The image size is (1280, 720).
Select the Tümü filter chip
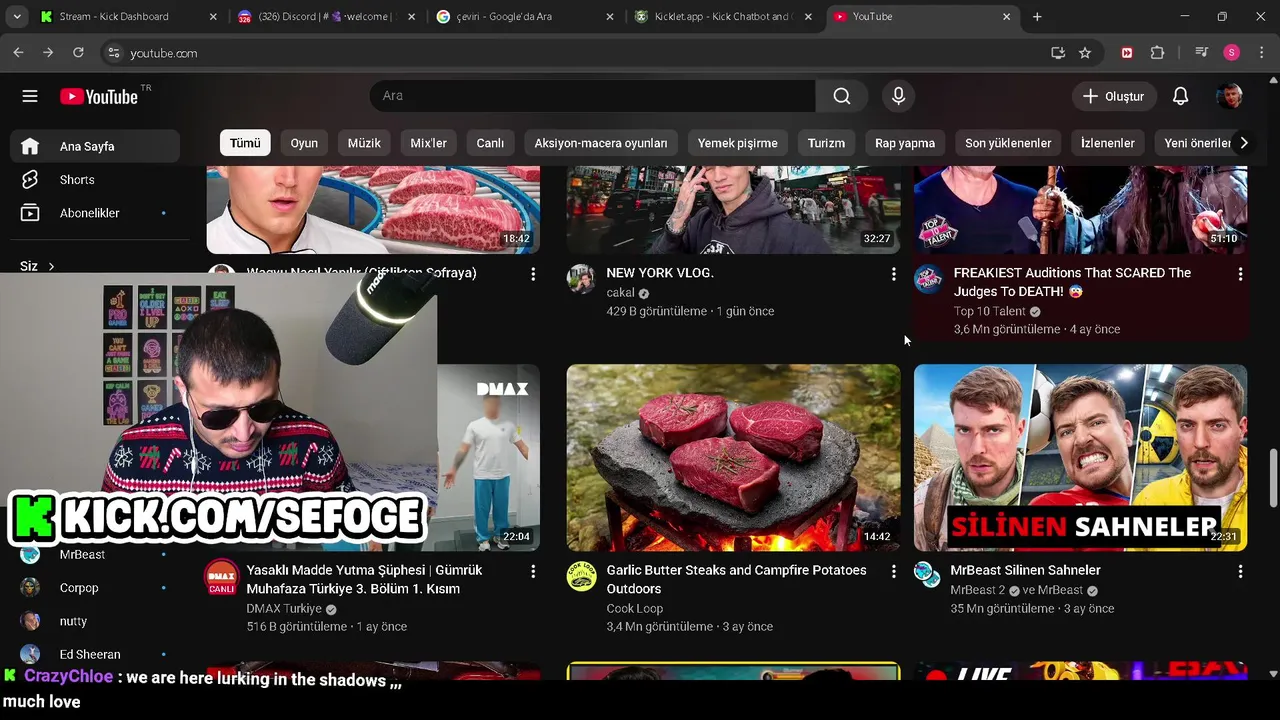(245, 143)
